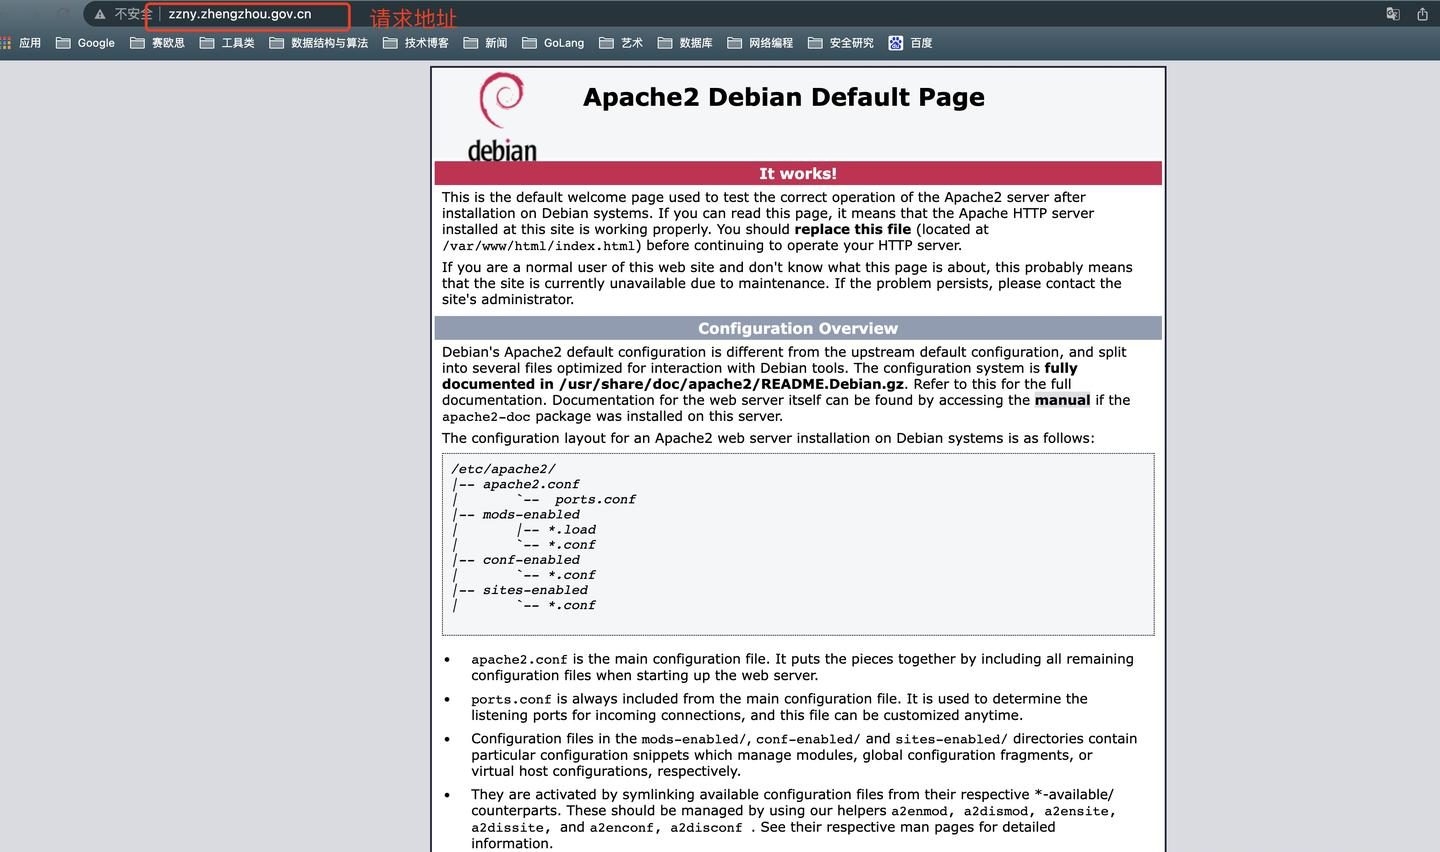Click a2dissite helper name in bullet
This screenshot has width=1440, height=852.
click(x=507, y=828)
